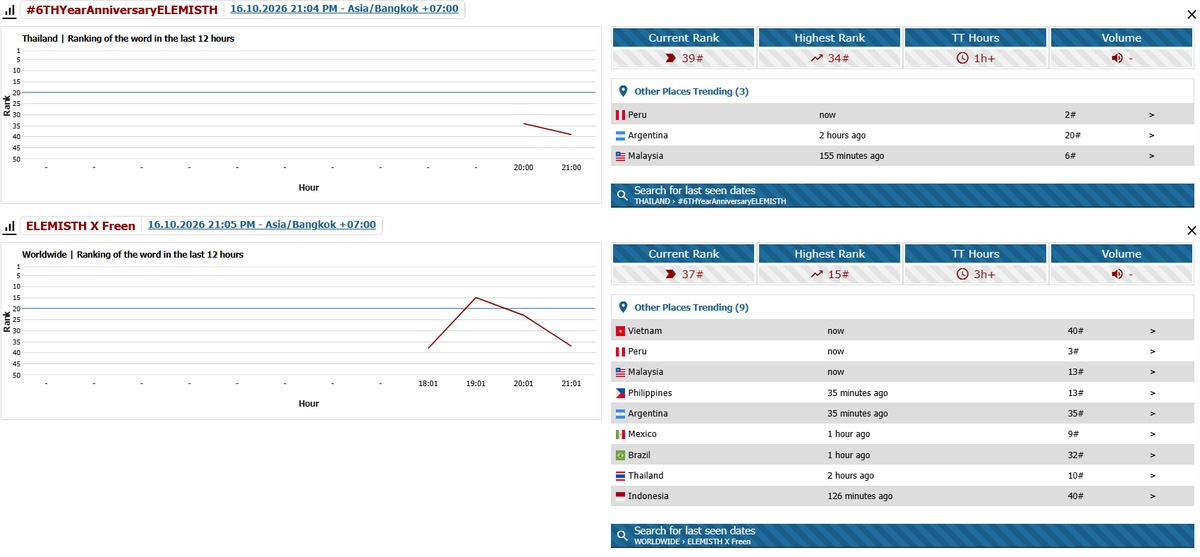Expand Argentina row showing rank 35#

click(x=1152, y=414)
